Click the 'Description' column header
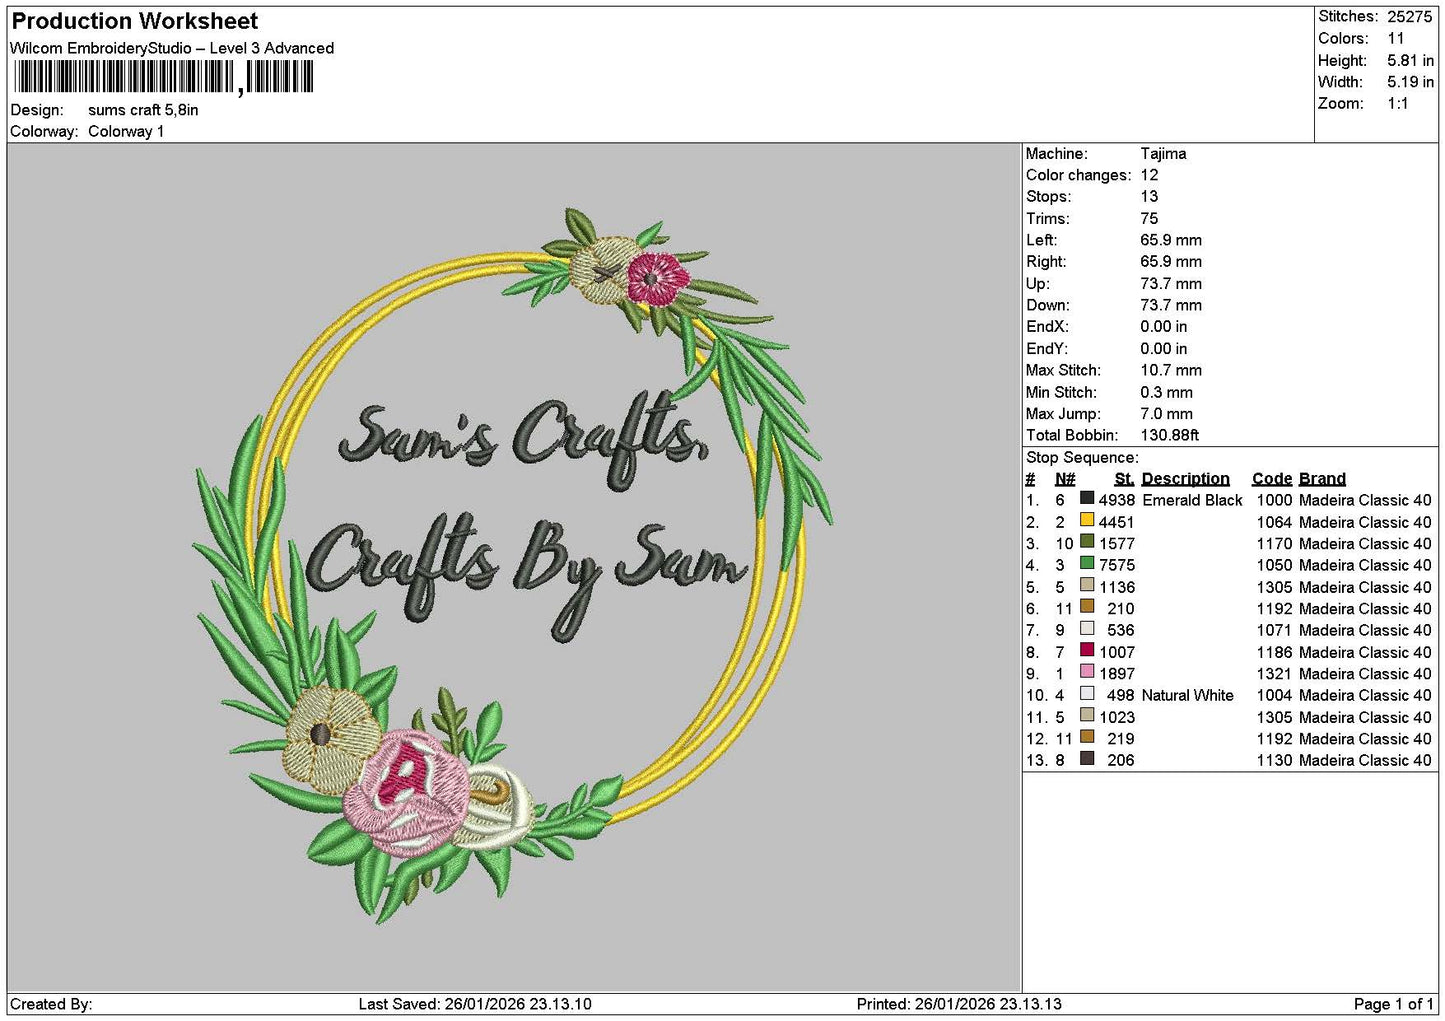Screen dimensions: 1445x1021 [1185, 479]
